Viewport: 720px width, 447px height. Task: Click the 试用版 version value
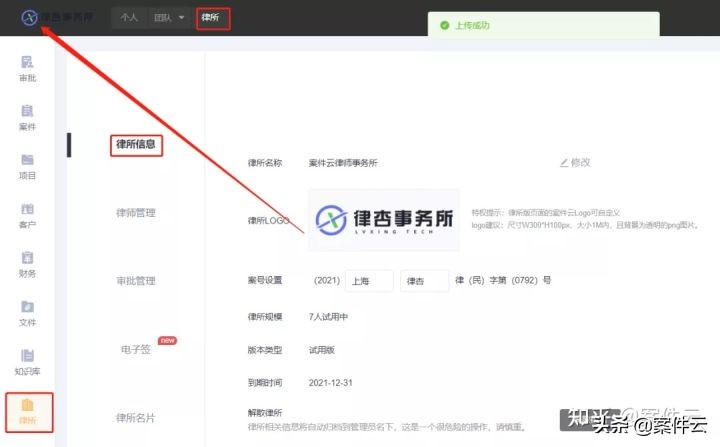point(321,350)
